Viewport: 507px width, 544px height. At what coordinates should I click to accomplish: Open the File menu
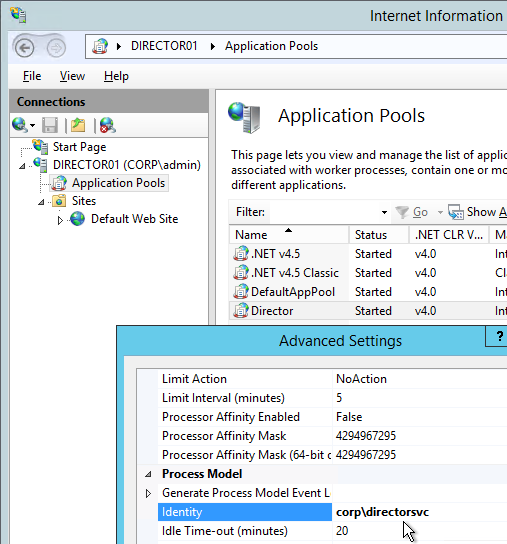pos(32,76)
